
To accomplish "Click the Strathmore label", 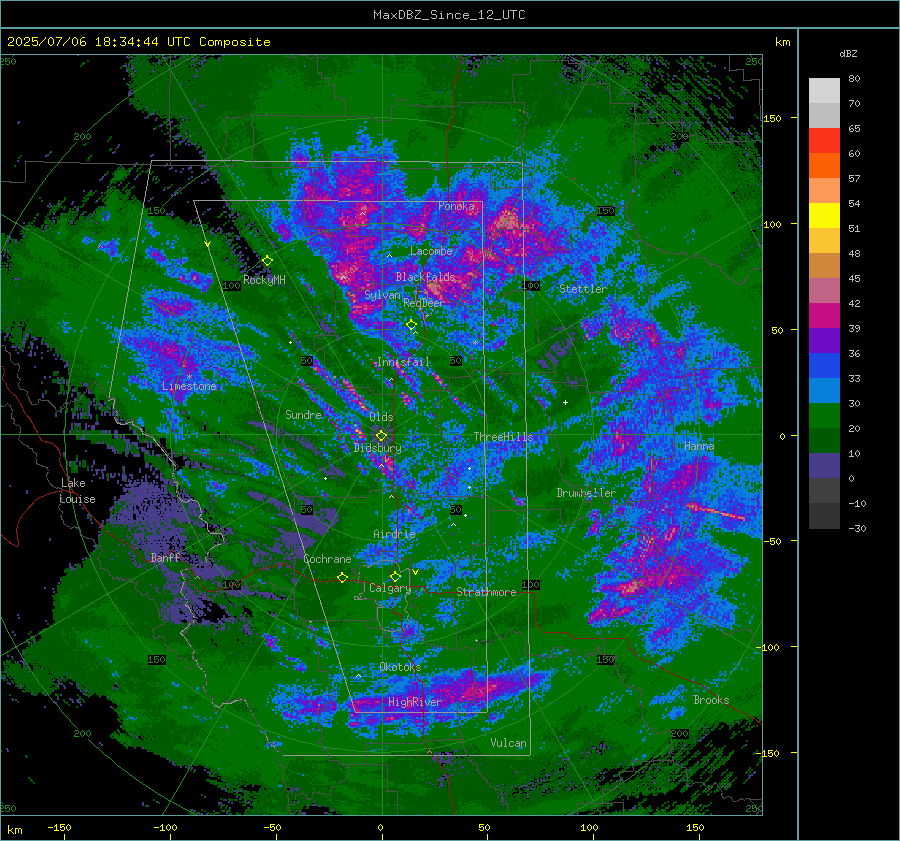I will [486, 592].
